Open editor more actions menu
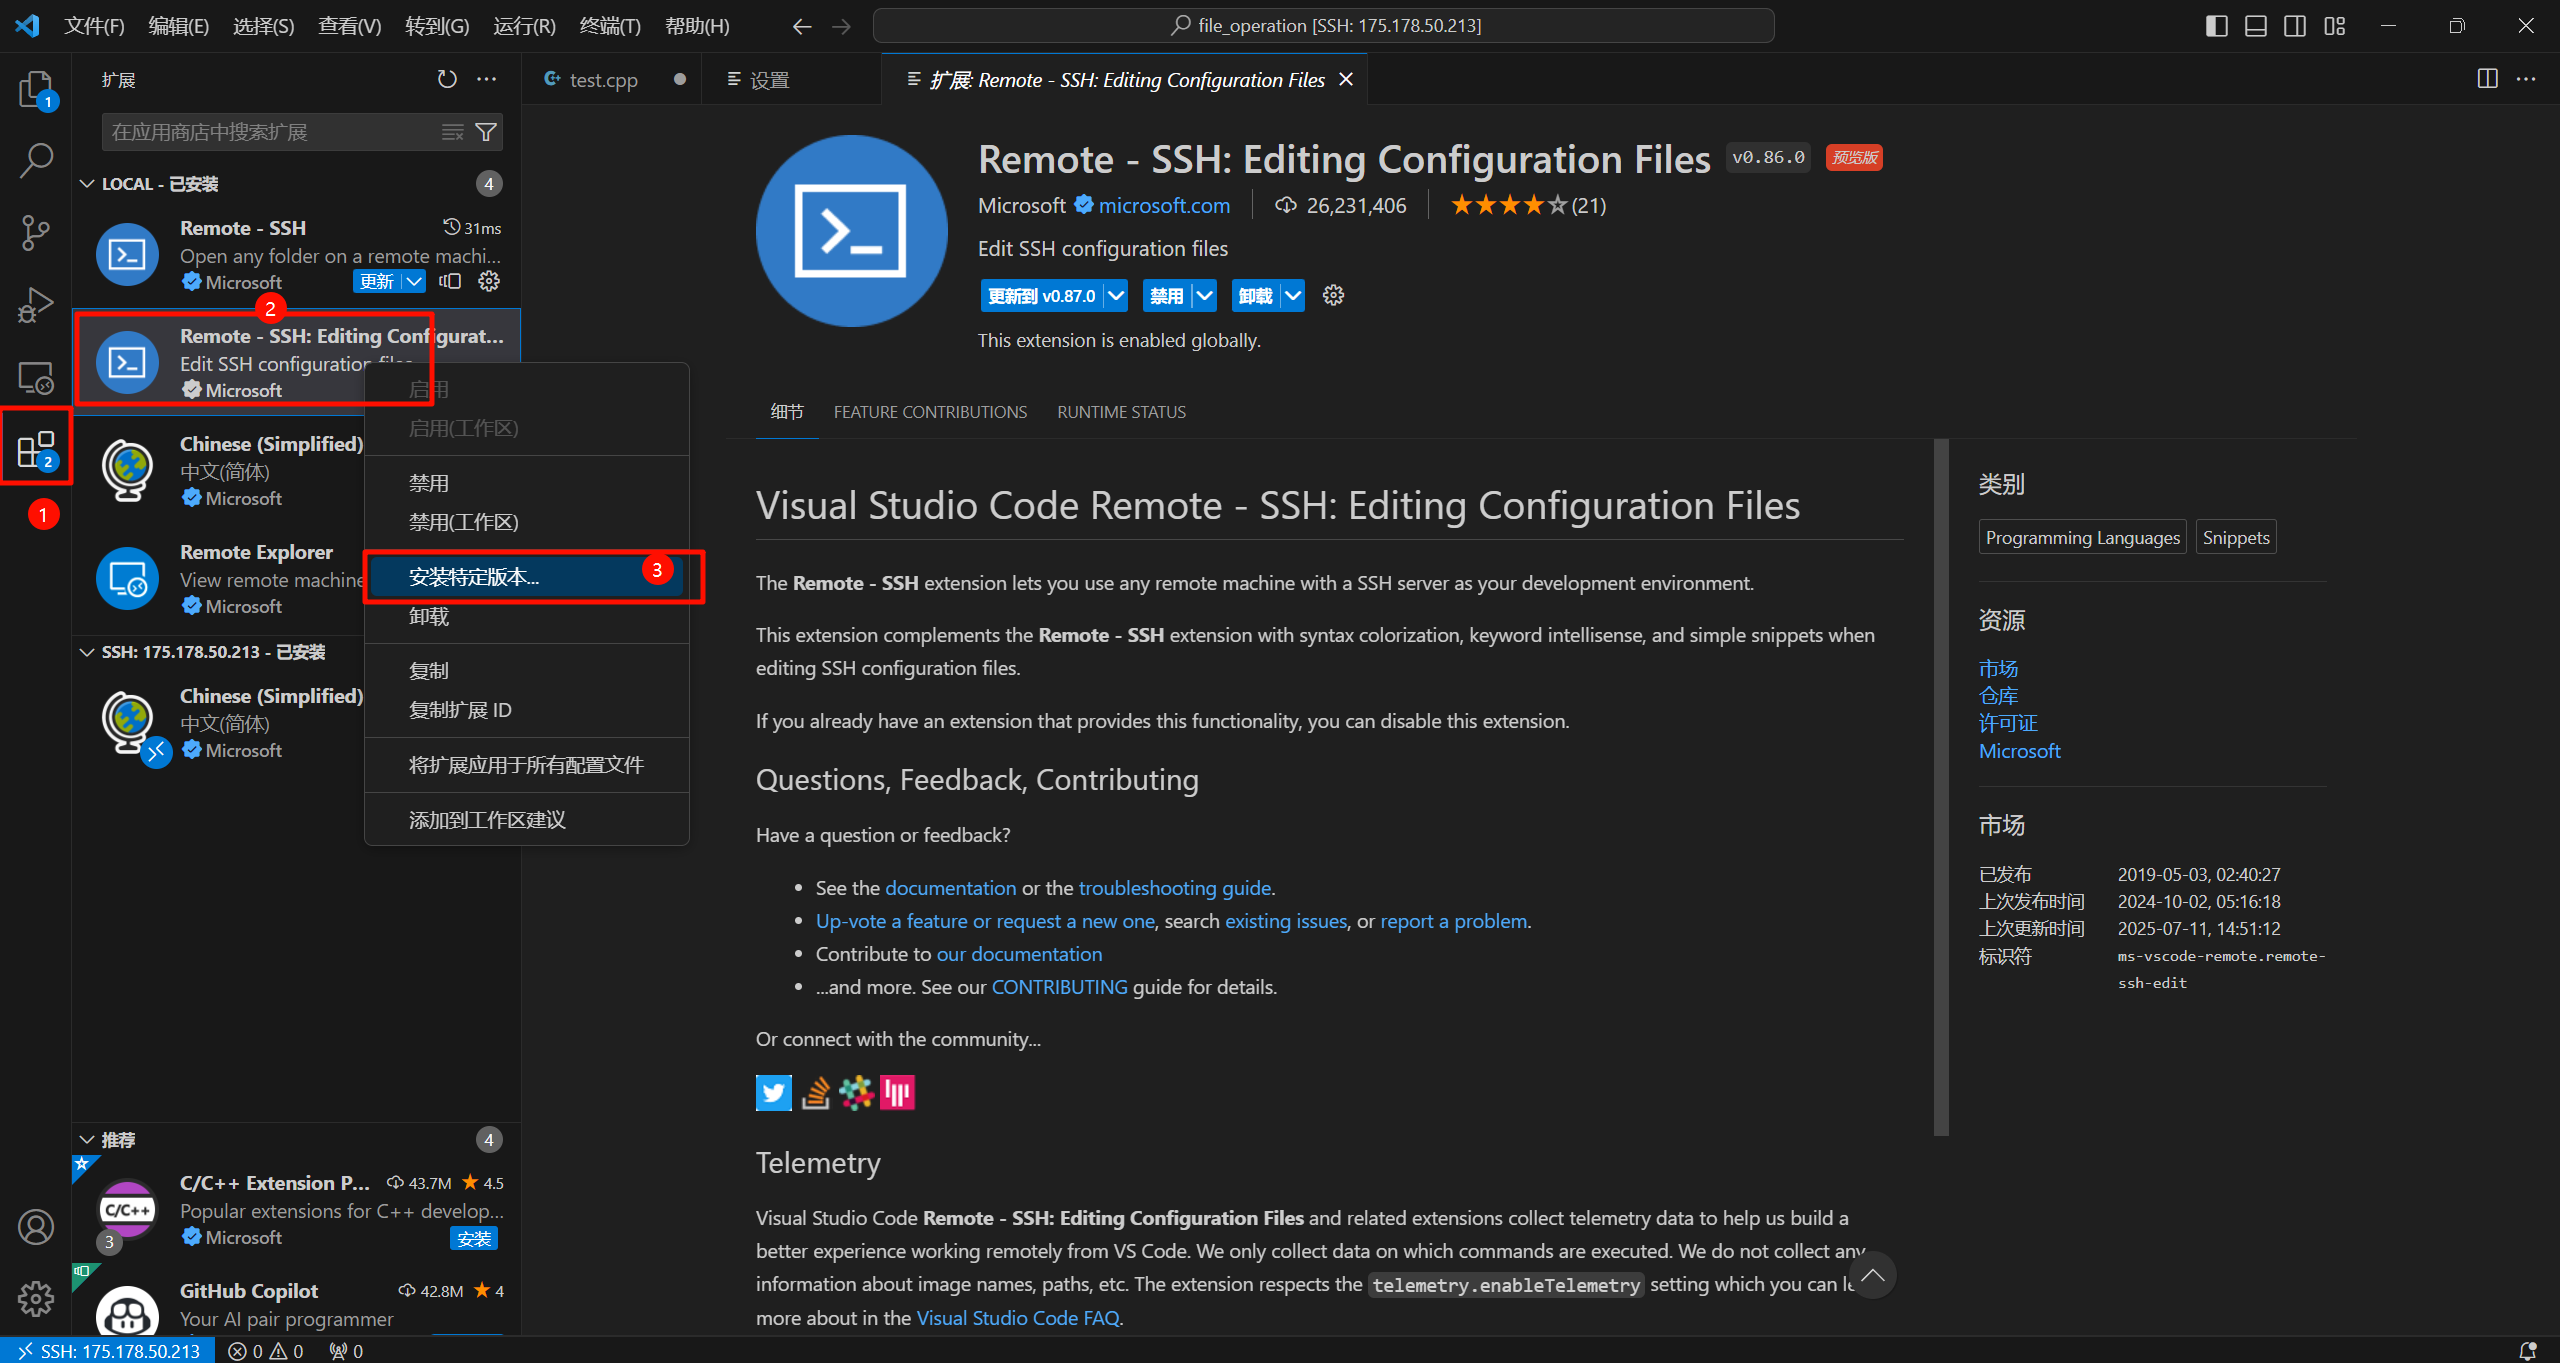 [x=2526, y=79]
